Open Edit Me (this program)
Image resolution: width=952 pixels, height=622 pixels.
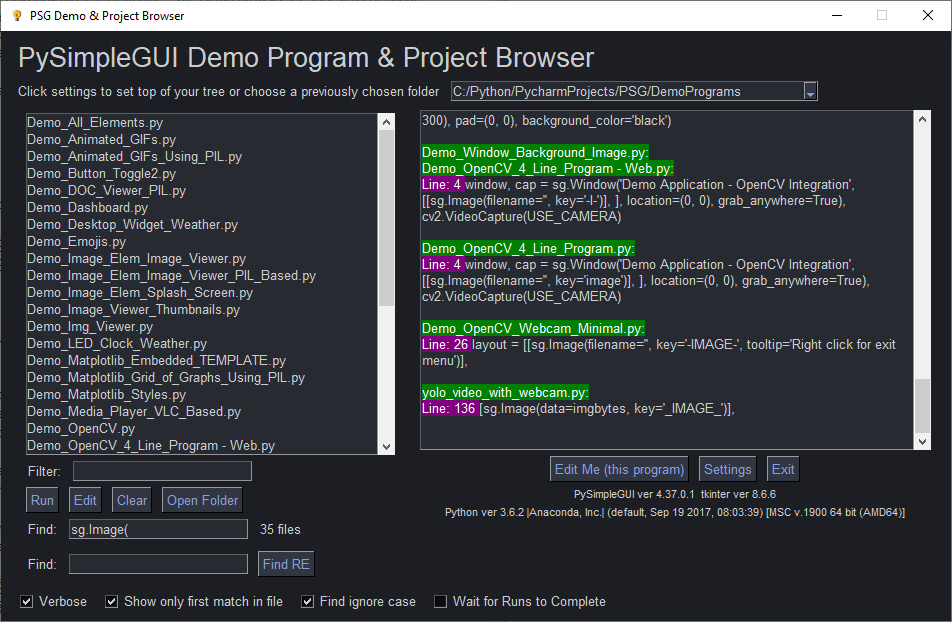click(x=620, y=469)
